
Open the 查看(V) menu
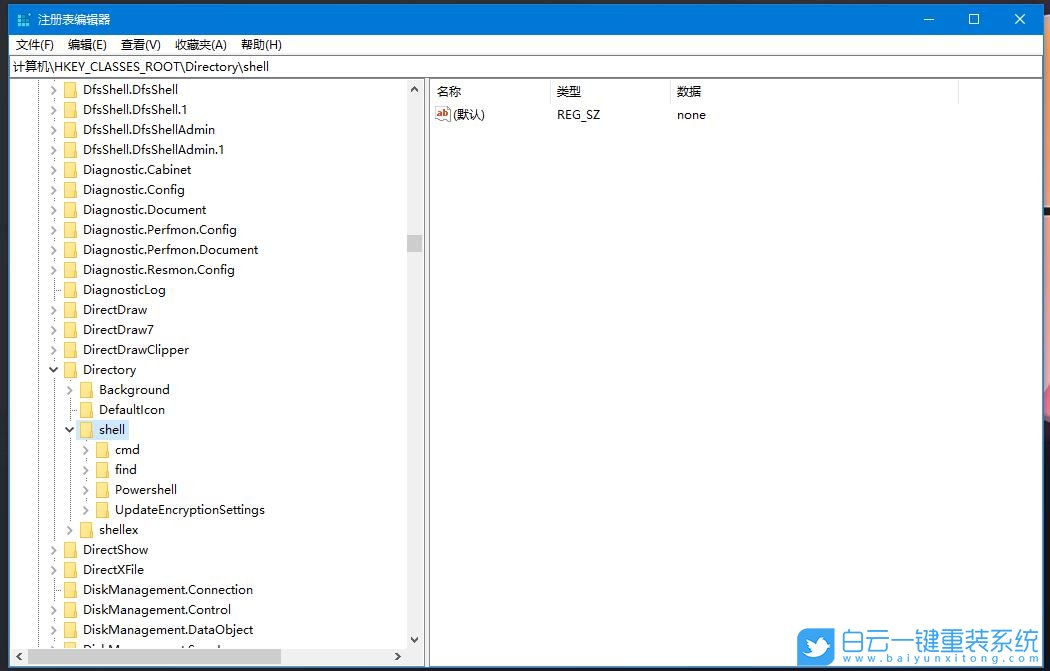(139, 44)
